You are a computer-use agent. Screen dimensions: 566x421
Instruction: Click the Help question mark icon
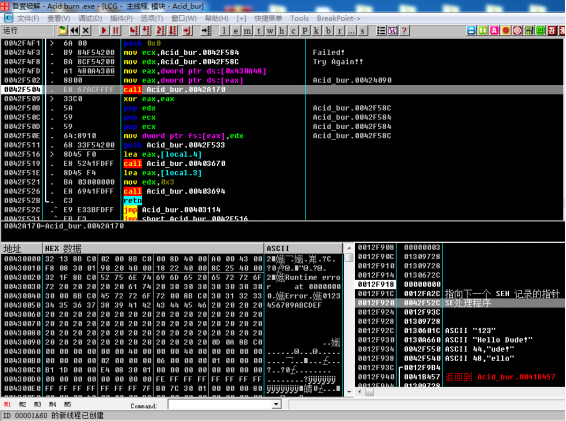click(x=404, y=31)
